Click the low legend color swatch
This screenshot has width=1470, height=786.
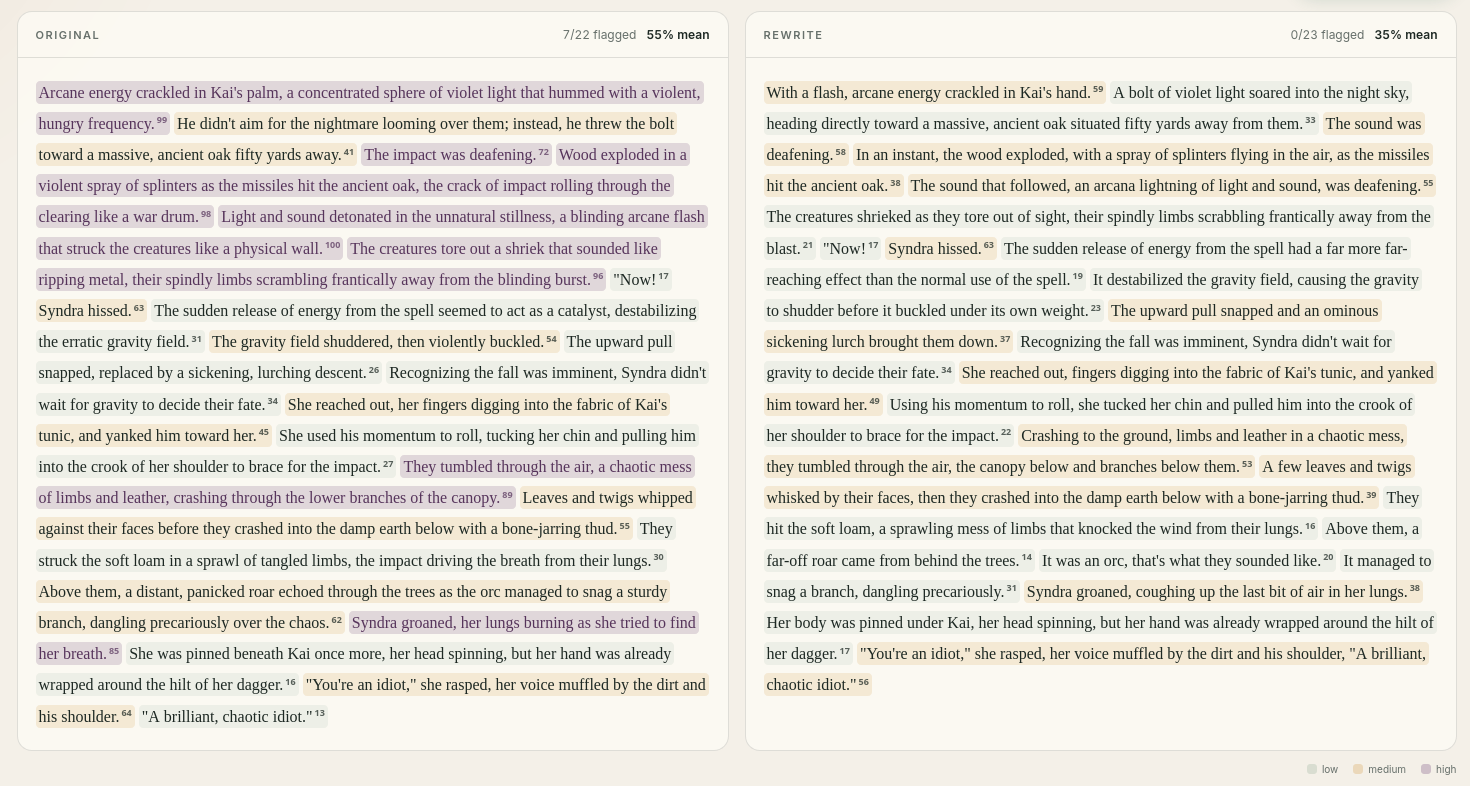[x=1312, y=769]
